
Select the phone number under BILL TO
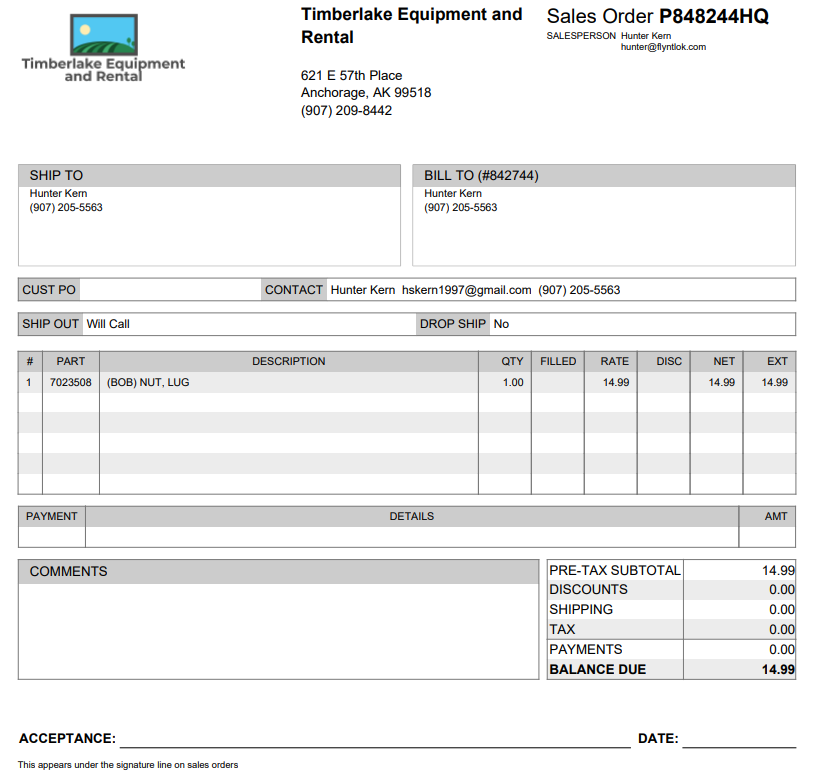click(461, 207)
